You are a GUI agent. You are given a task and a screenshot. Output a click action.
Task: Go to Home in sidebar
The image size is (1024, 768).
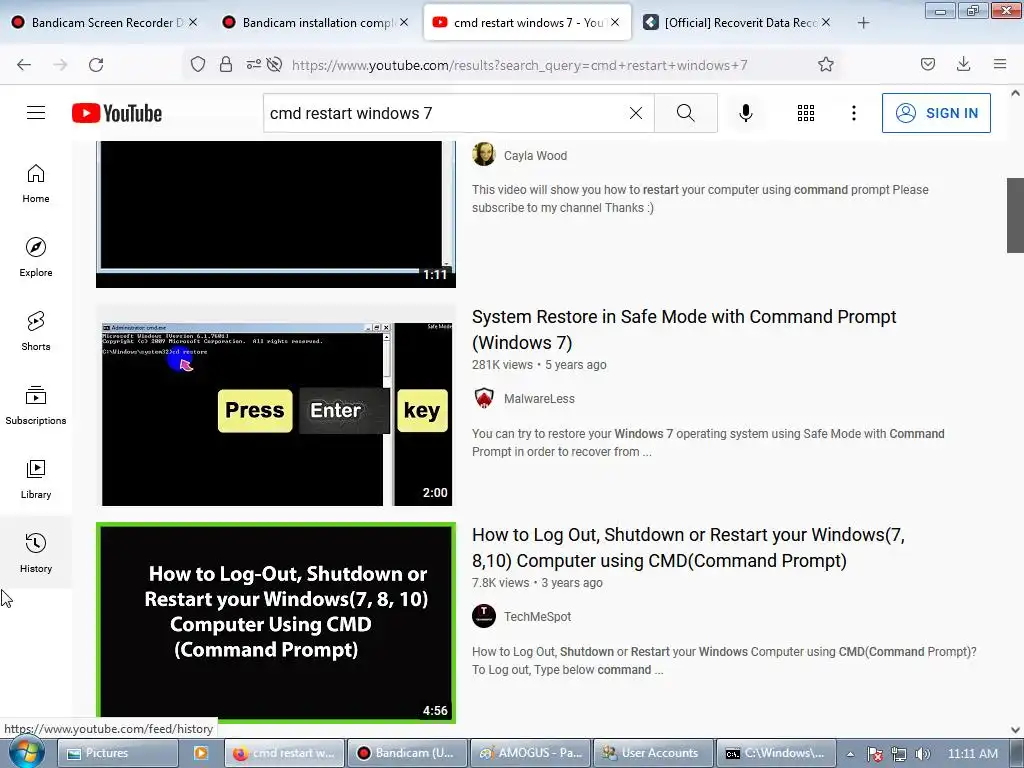pyautogui.click(x=36, y=184)
